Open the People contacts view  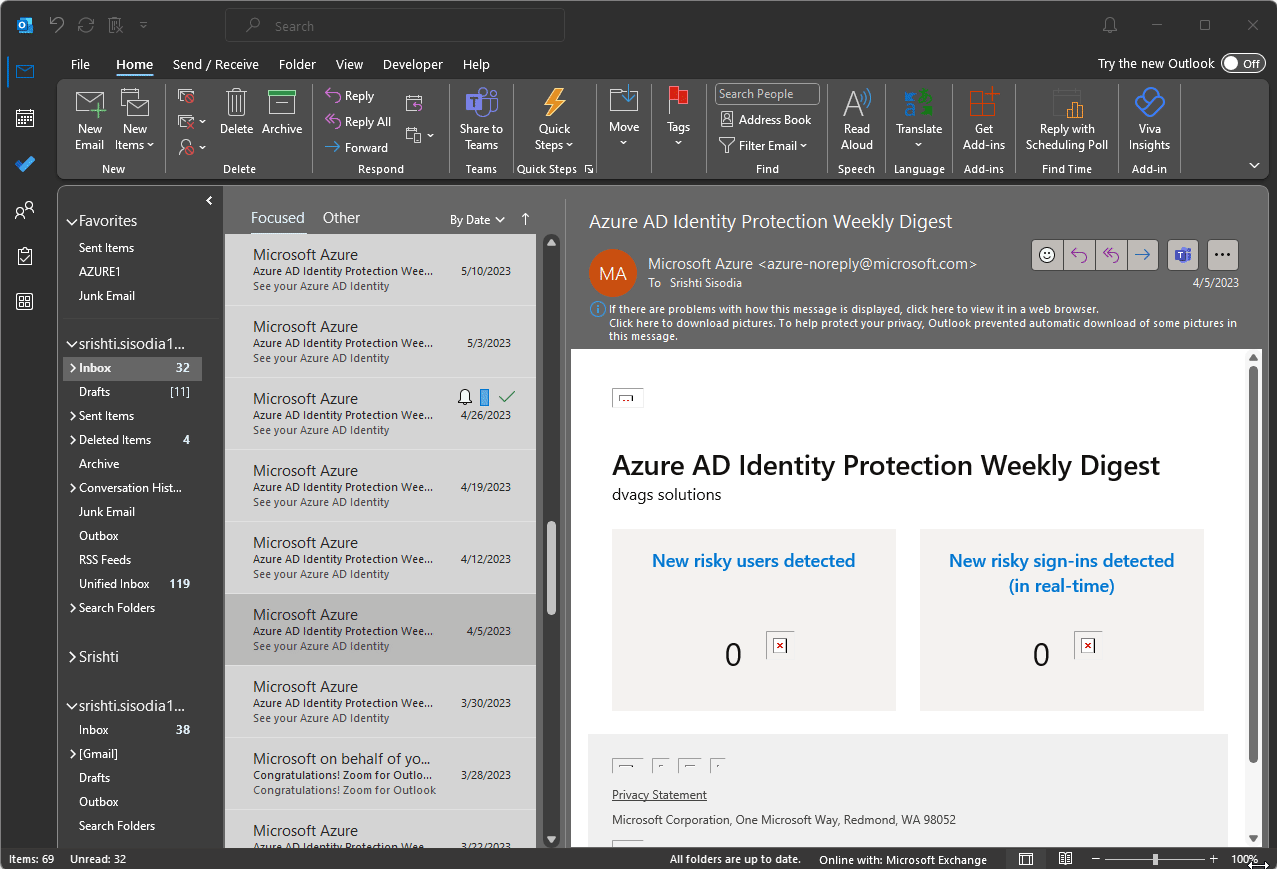pyautogui.click(x=25, y=210)
